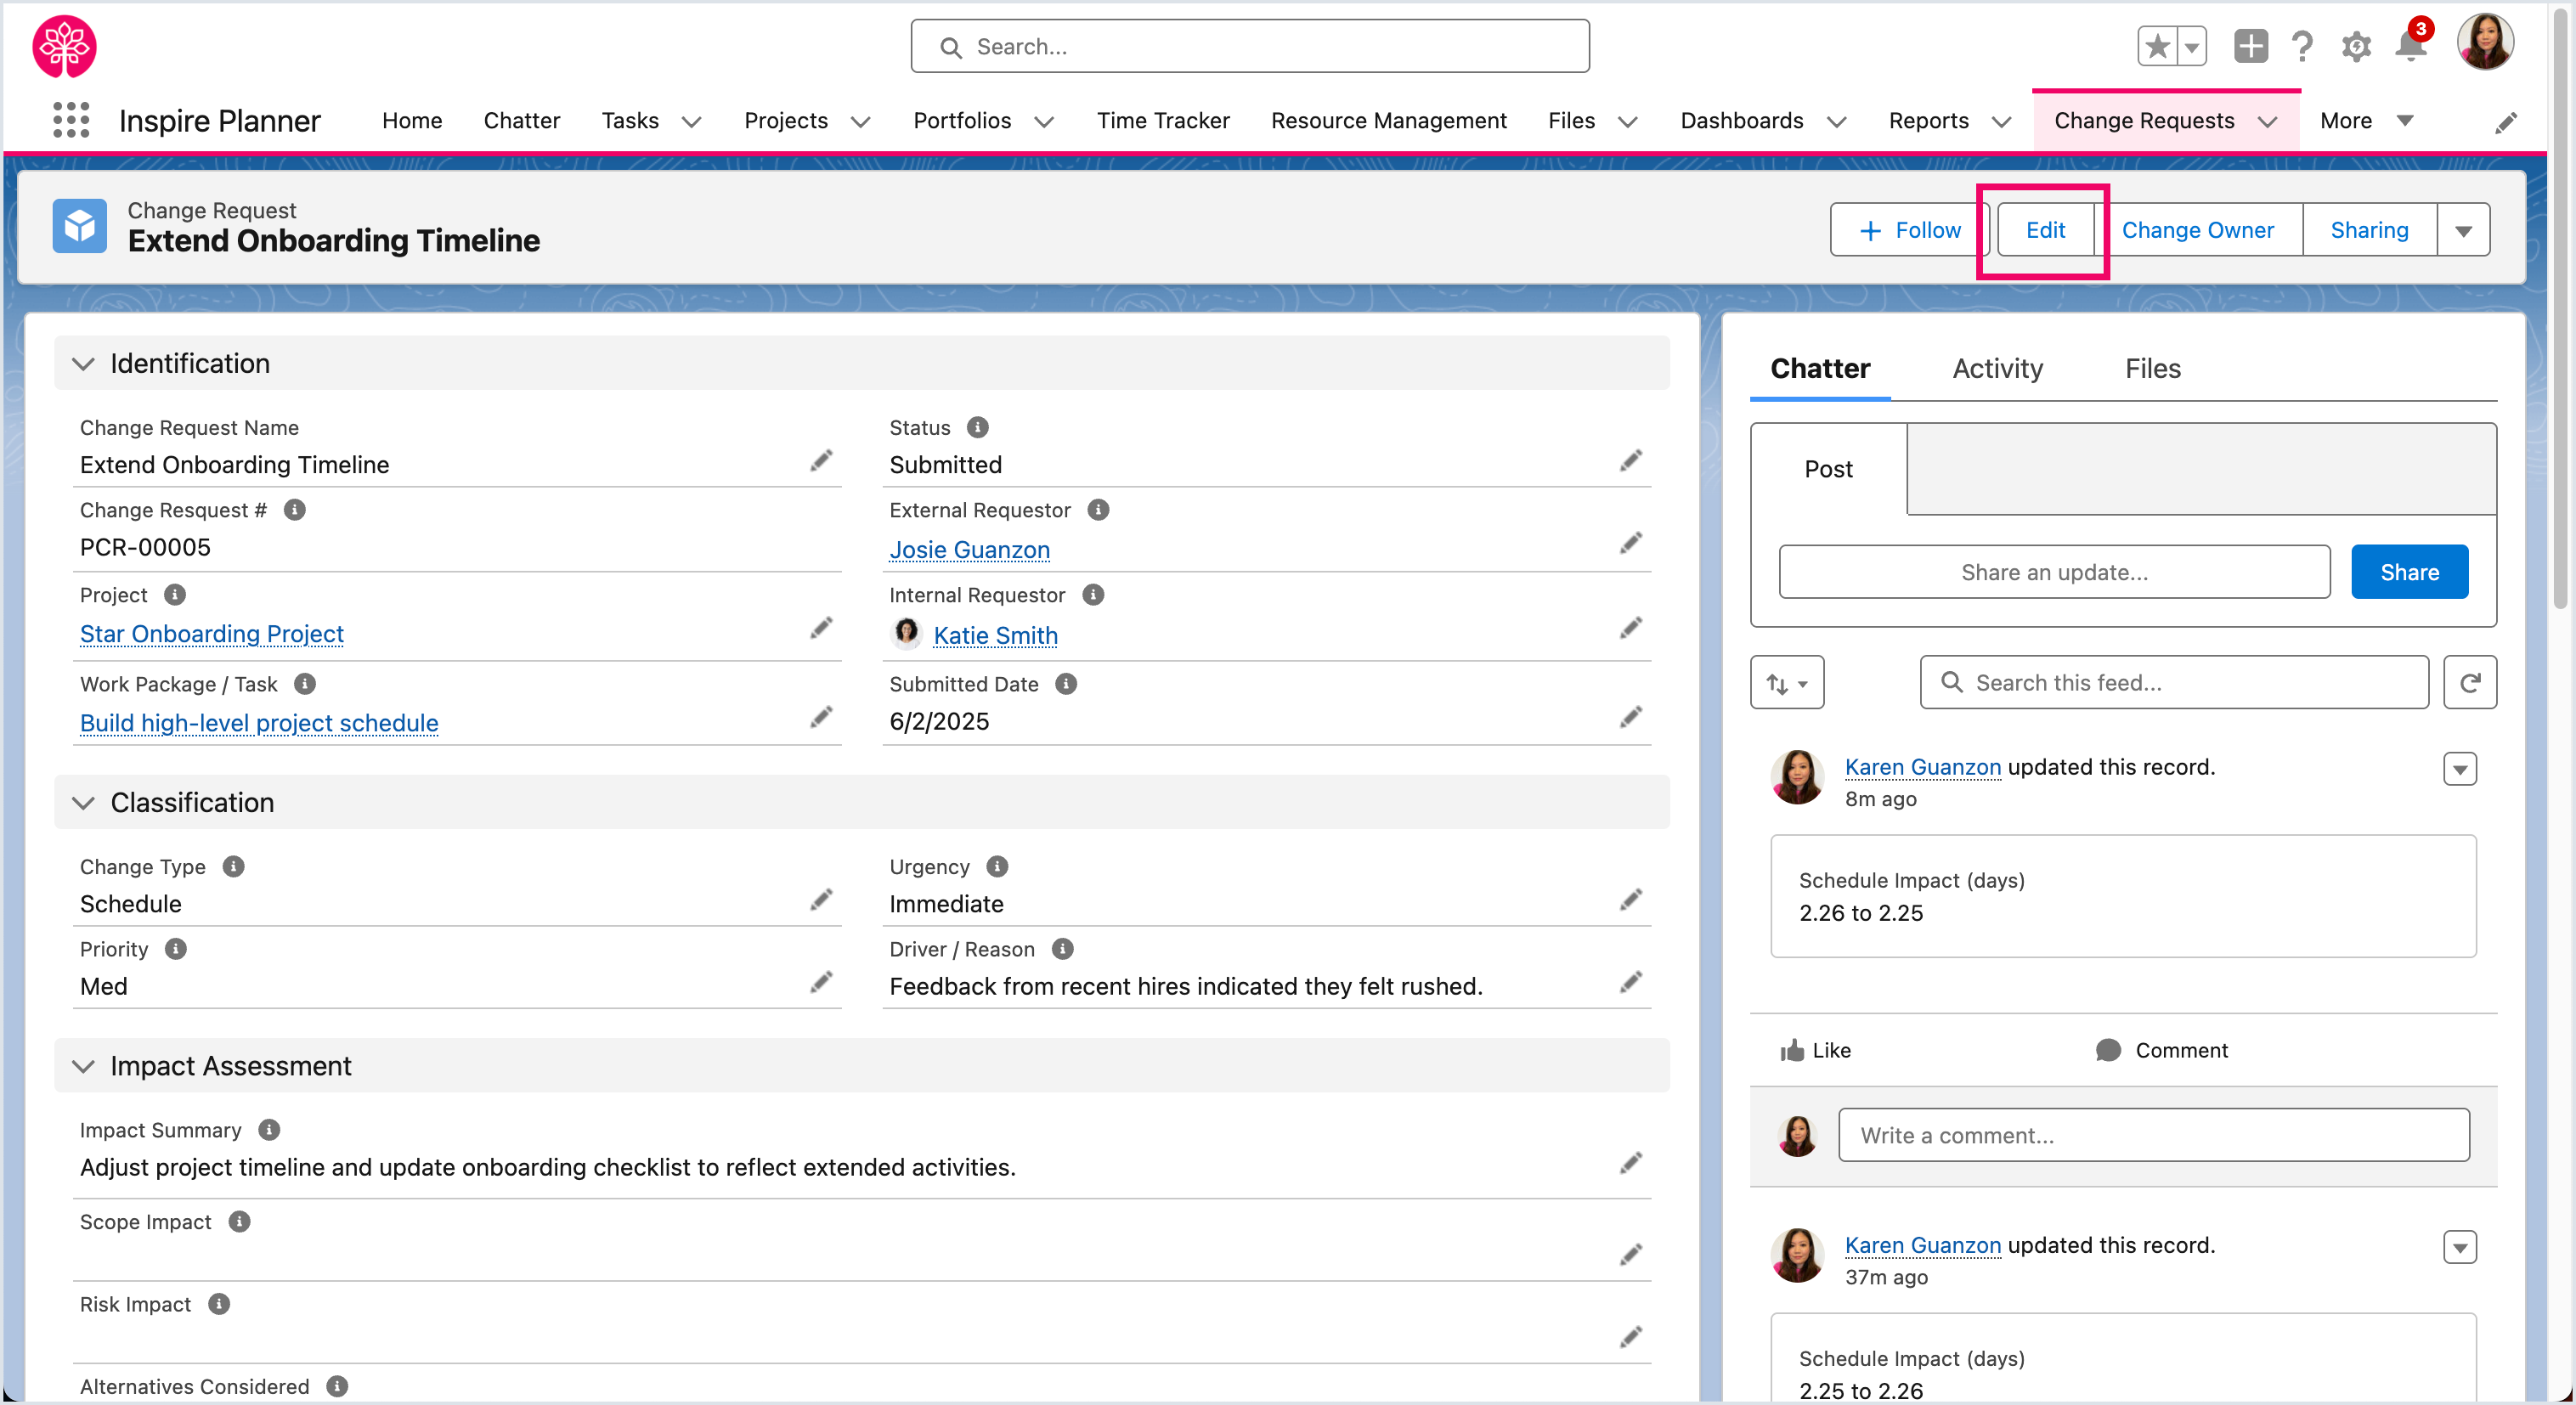Image resolution: width=2576 pixels, height=1405 pixels.
Task: Collapse the Impact Assessment section
Action: [x=84, y=1067]
